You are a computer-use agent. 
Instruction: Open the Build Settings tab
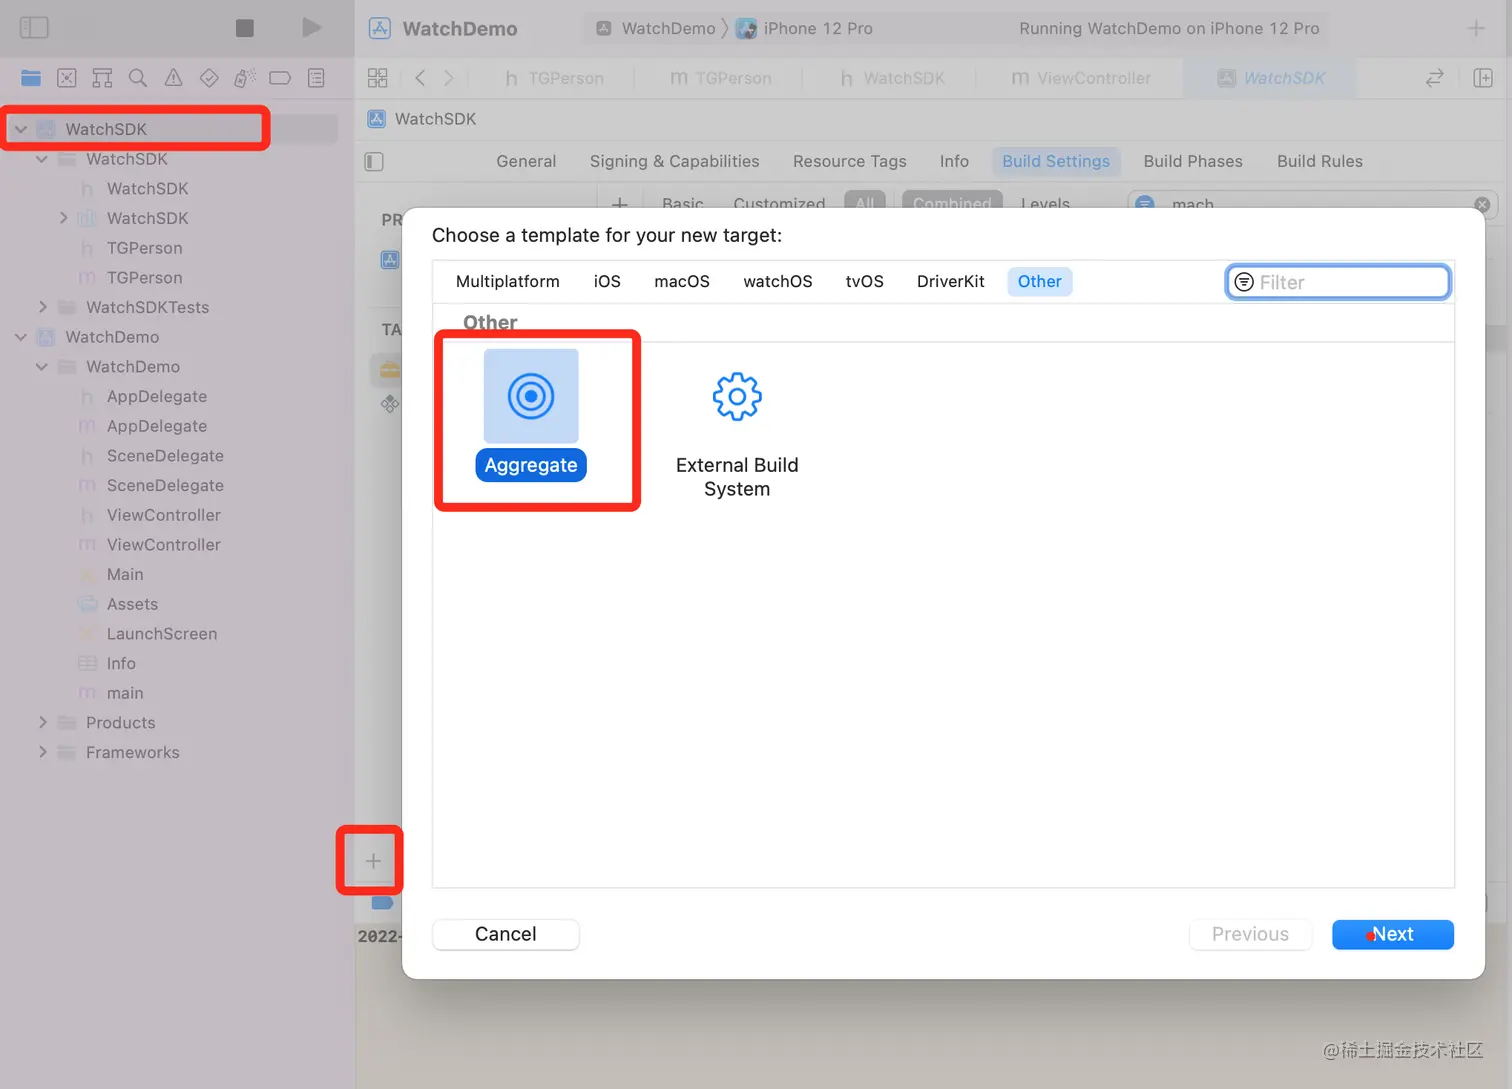(1056, 161)
